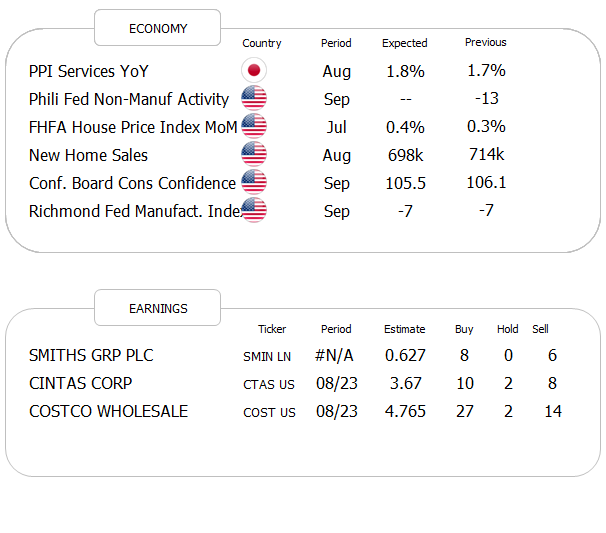Click the Ticker column header

coord(272,329)
